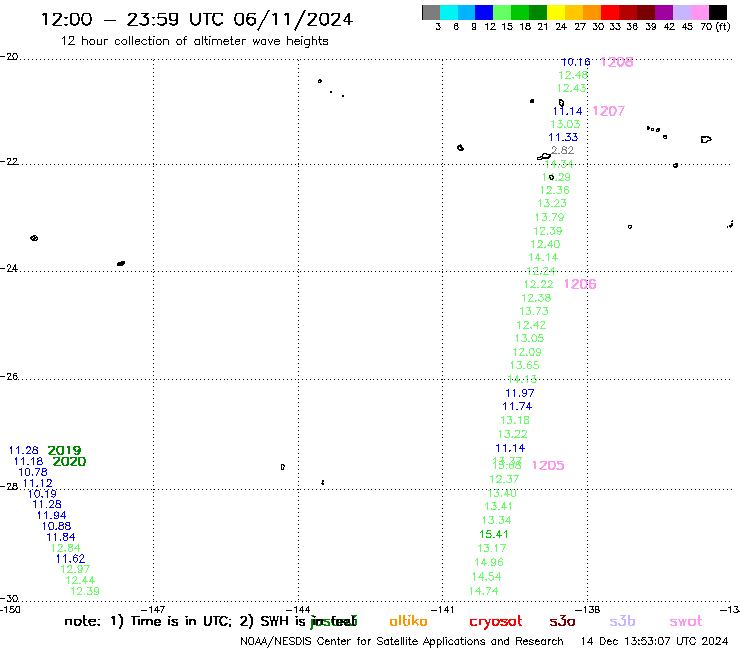
Task: Click the pink swatch above 70 (ft)
Action: click(699, 12)
